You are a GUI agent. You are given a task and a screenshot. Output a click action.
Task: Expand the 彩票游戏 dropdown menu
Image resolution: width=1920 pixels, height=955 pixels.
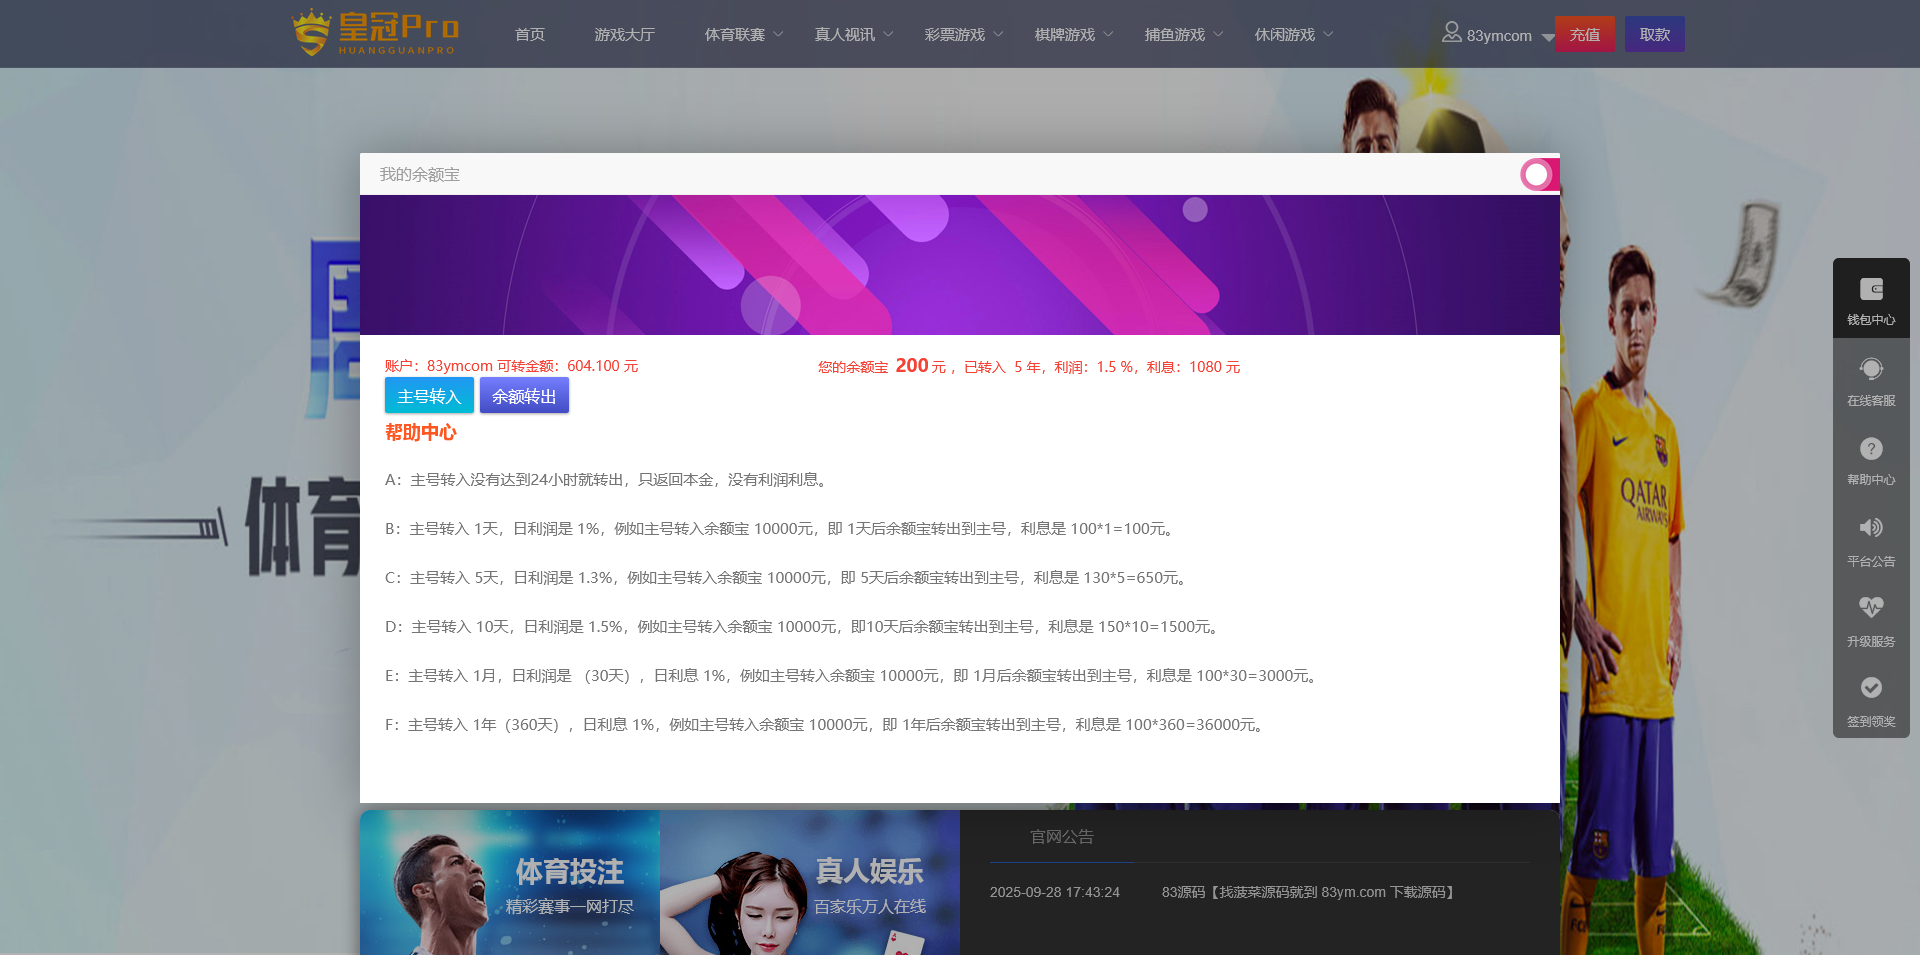[x=964, y=35]
